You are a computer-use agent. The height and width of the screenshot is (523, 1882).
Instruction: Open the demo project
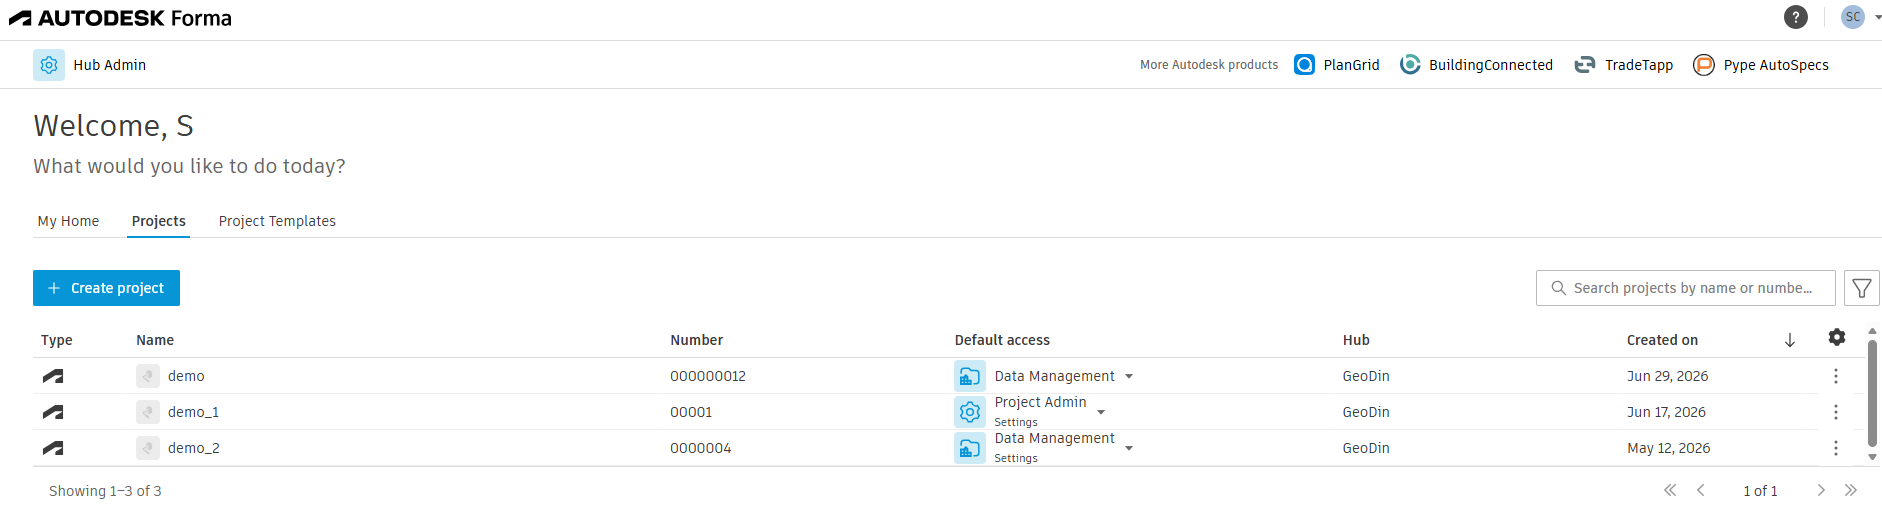point(186,376)
